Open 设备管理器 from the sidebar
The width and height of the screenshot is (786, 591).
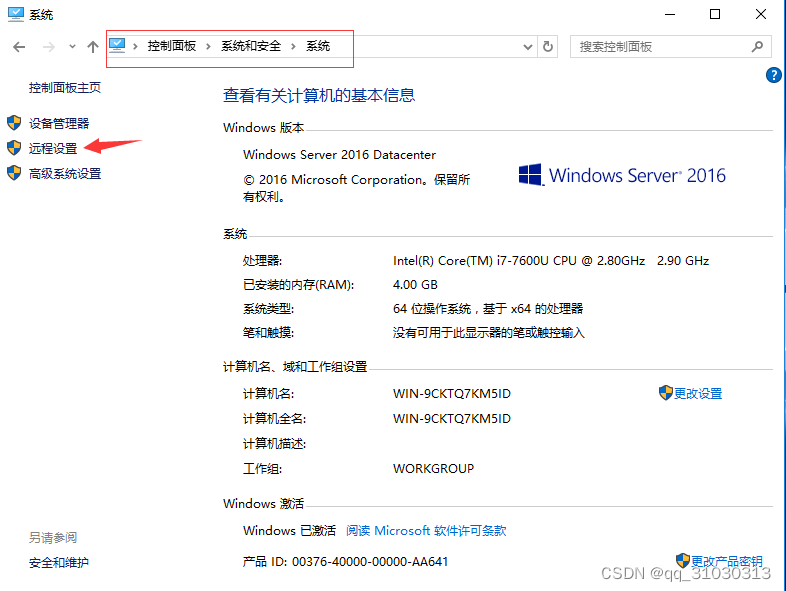pyautogui.click(x=59, y=123)
